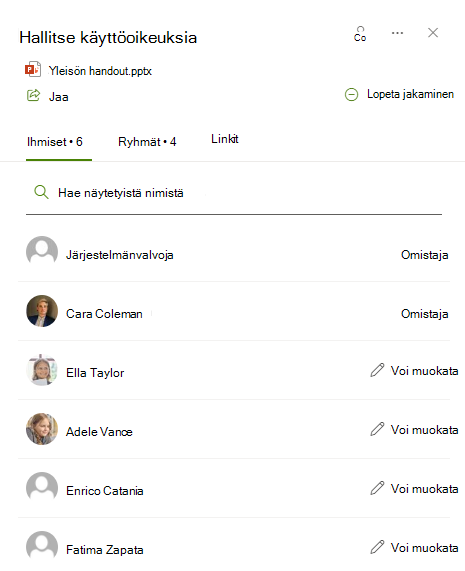The image size is (465, 571).
Task: Close the Hallitse käyttöoikeuksia panel
Action: pos(433,33)
